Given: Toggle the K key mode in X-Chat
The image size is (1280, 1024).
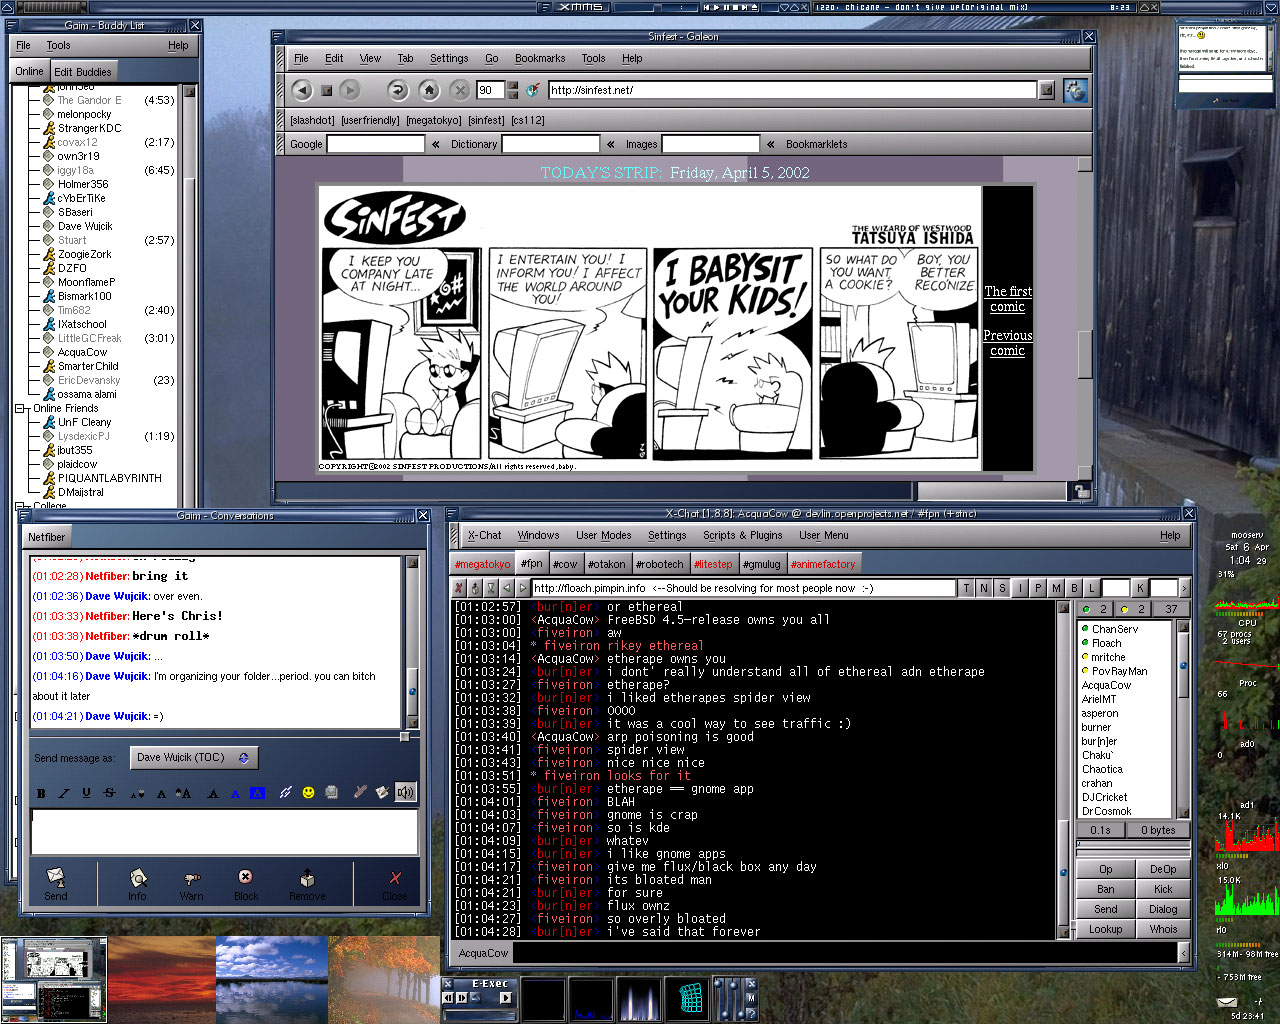Looking at the screenshot, I should 1139,588.
